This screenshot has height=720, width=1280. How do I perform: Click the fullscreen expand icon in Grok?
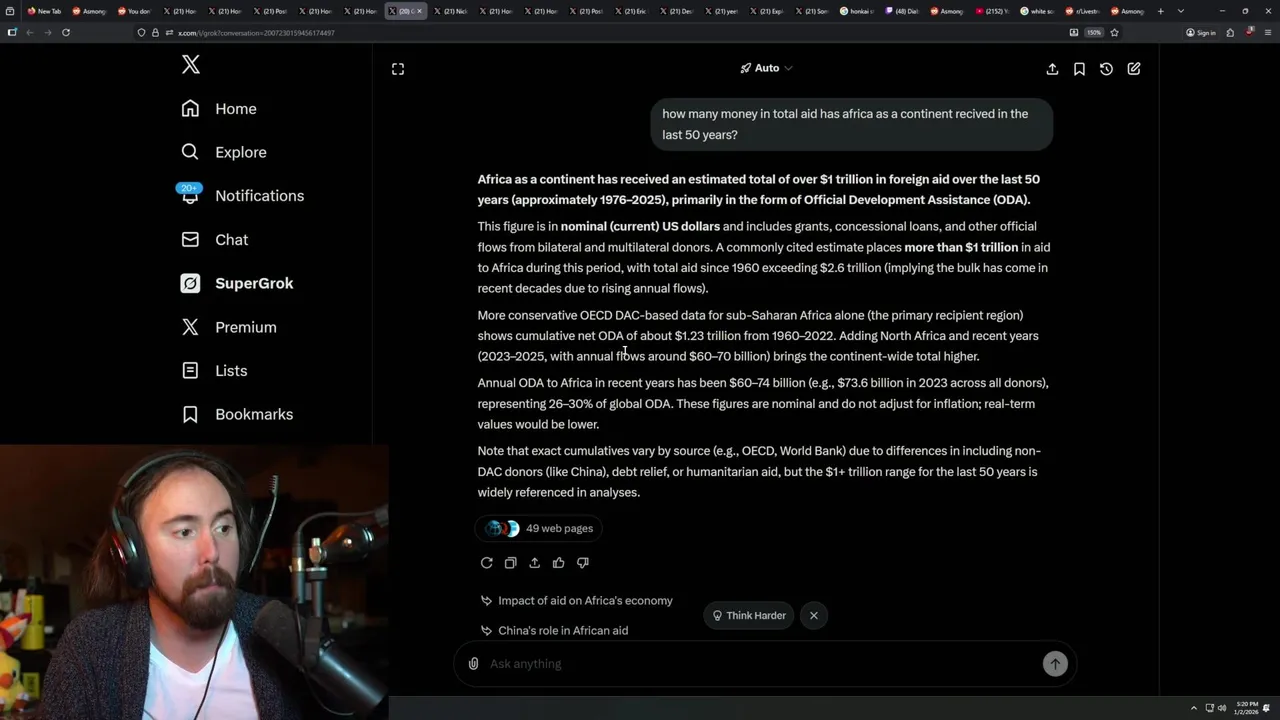point(398,69)
